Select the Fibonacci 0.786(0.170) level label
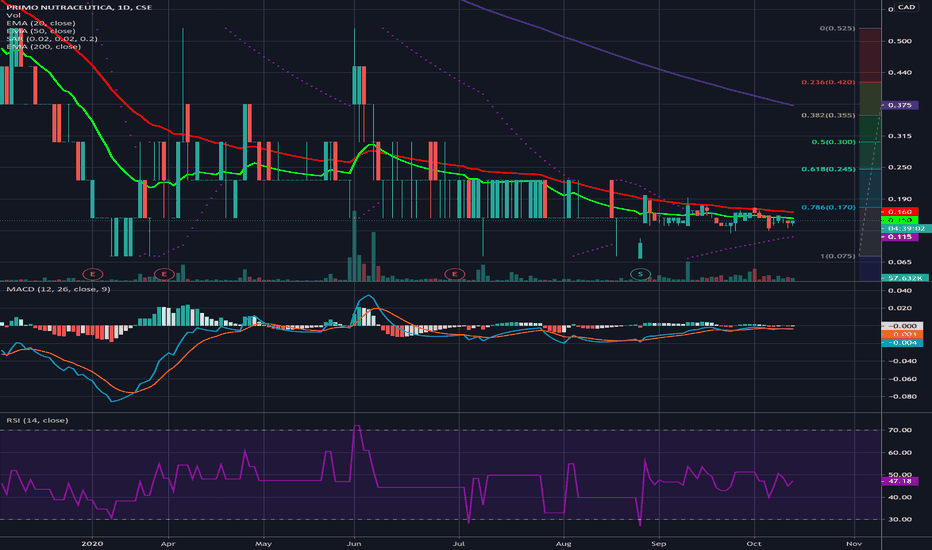 click(828, 208)
